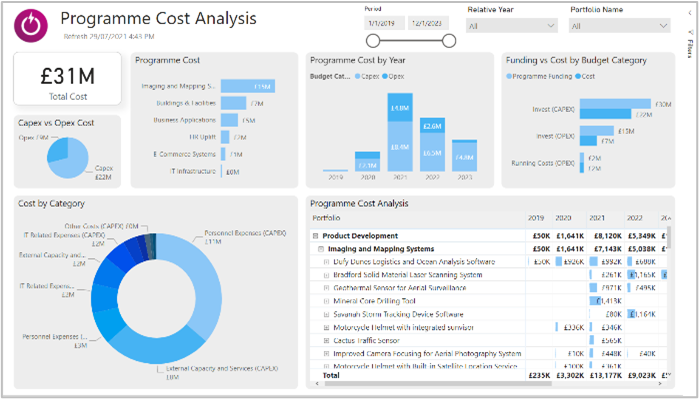Click the 2019 column header in the matrix
The image size is (699, 399).
coord(536,218)
